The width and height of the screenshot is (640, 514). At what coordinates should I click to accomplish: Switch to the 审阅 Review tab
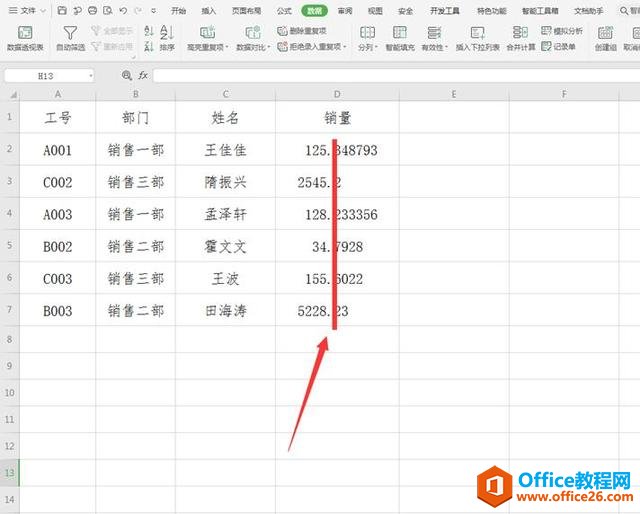click(345, 11)
